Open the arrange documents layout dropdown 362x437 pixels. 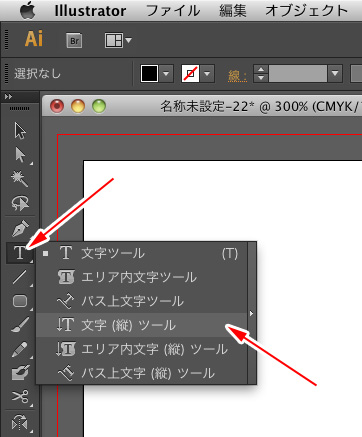118,41
